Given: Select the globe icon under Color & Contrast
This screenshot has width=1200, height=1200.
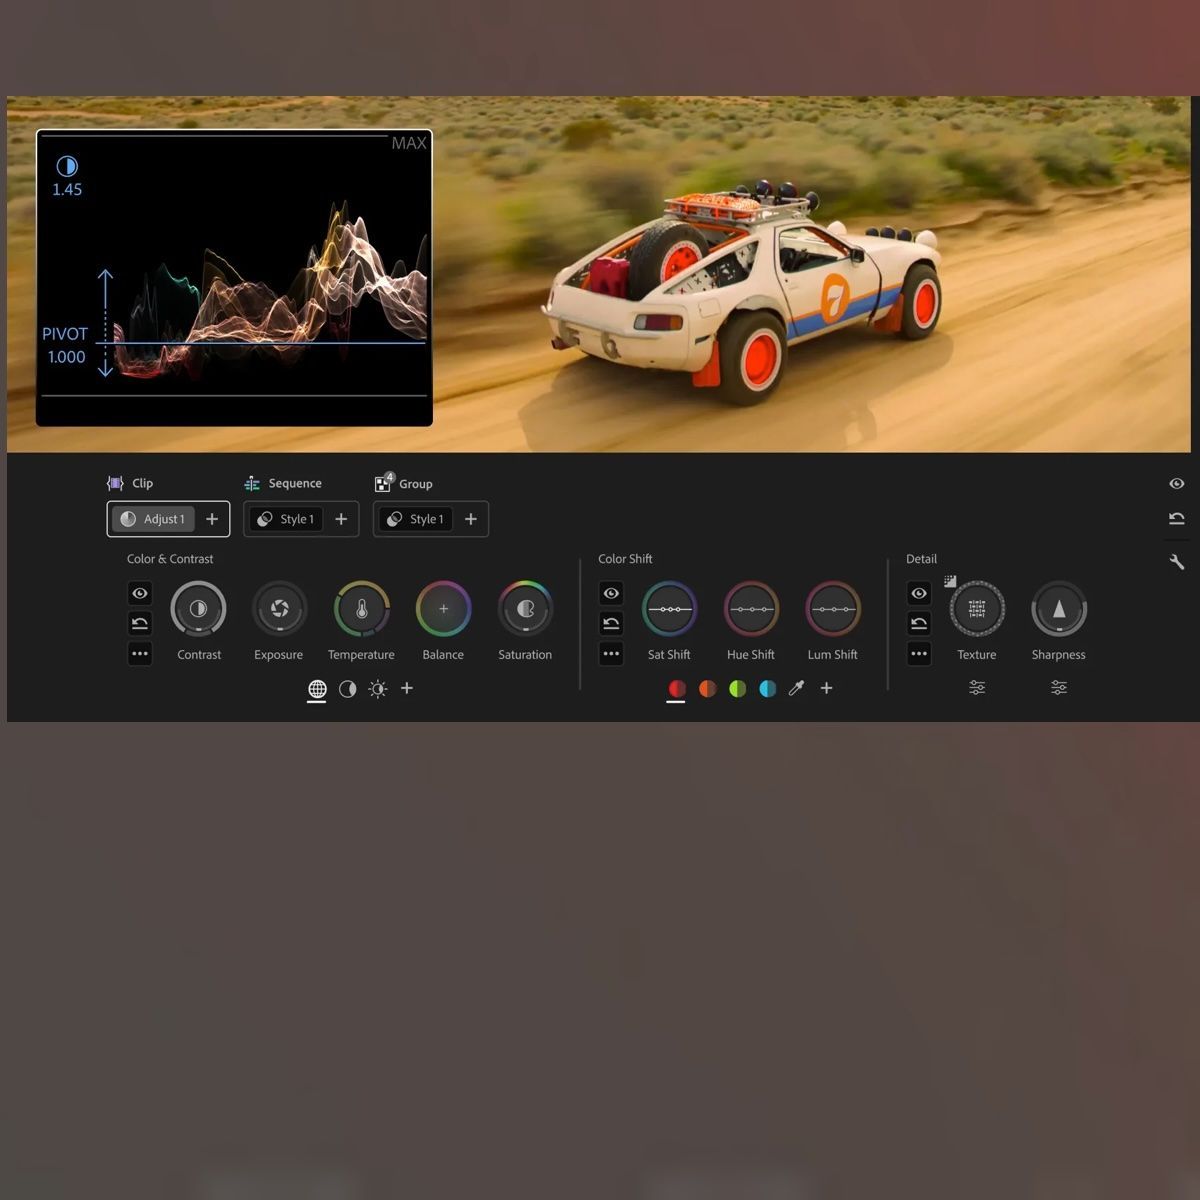Looking at the screenshot, I should pos(317,688).
